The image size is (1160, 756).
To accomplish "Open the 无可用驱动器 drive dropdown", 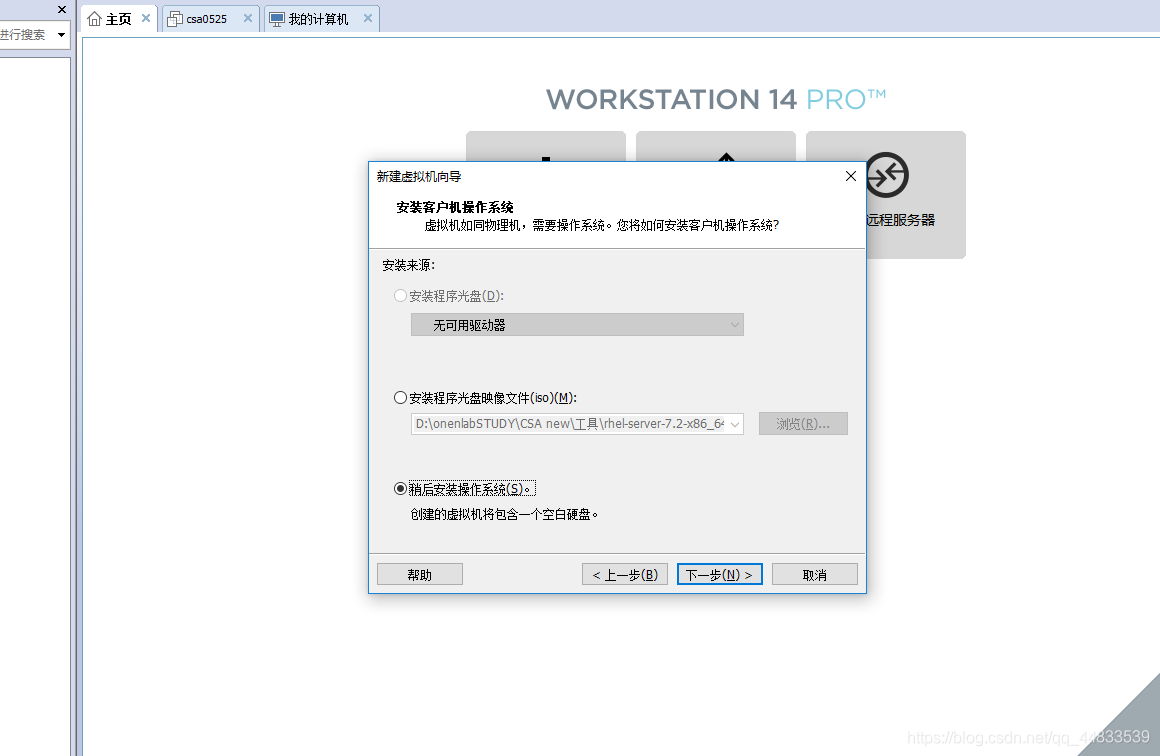I will click(577, 325).
